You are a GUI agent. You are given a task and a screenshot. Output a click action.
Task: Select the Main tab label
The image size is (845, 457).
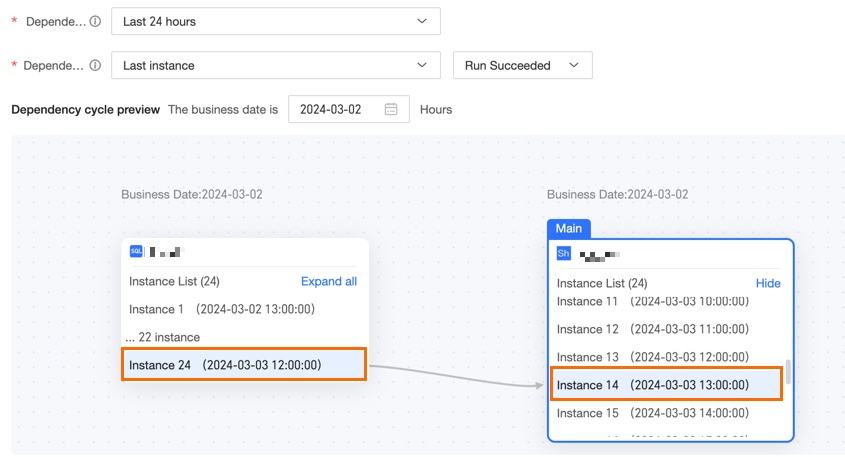tap(569, 228)
